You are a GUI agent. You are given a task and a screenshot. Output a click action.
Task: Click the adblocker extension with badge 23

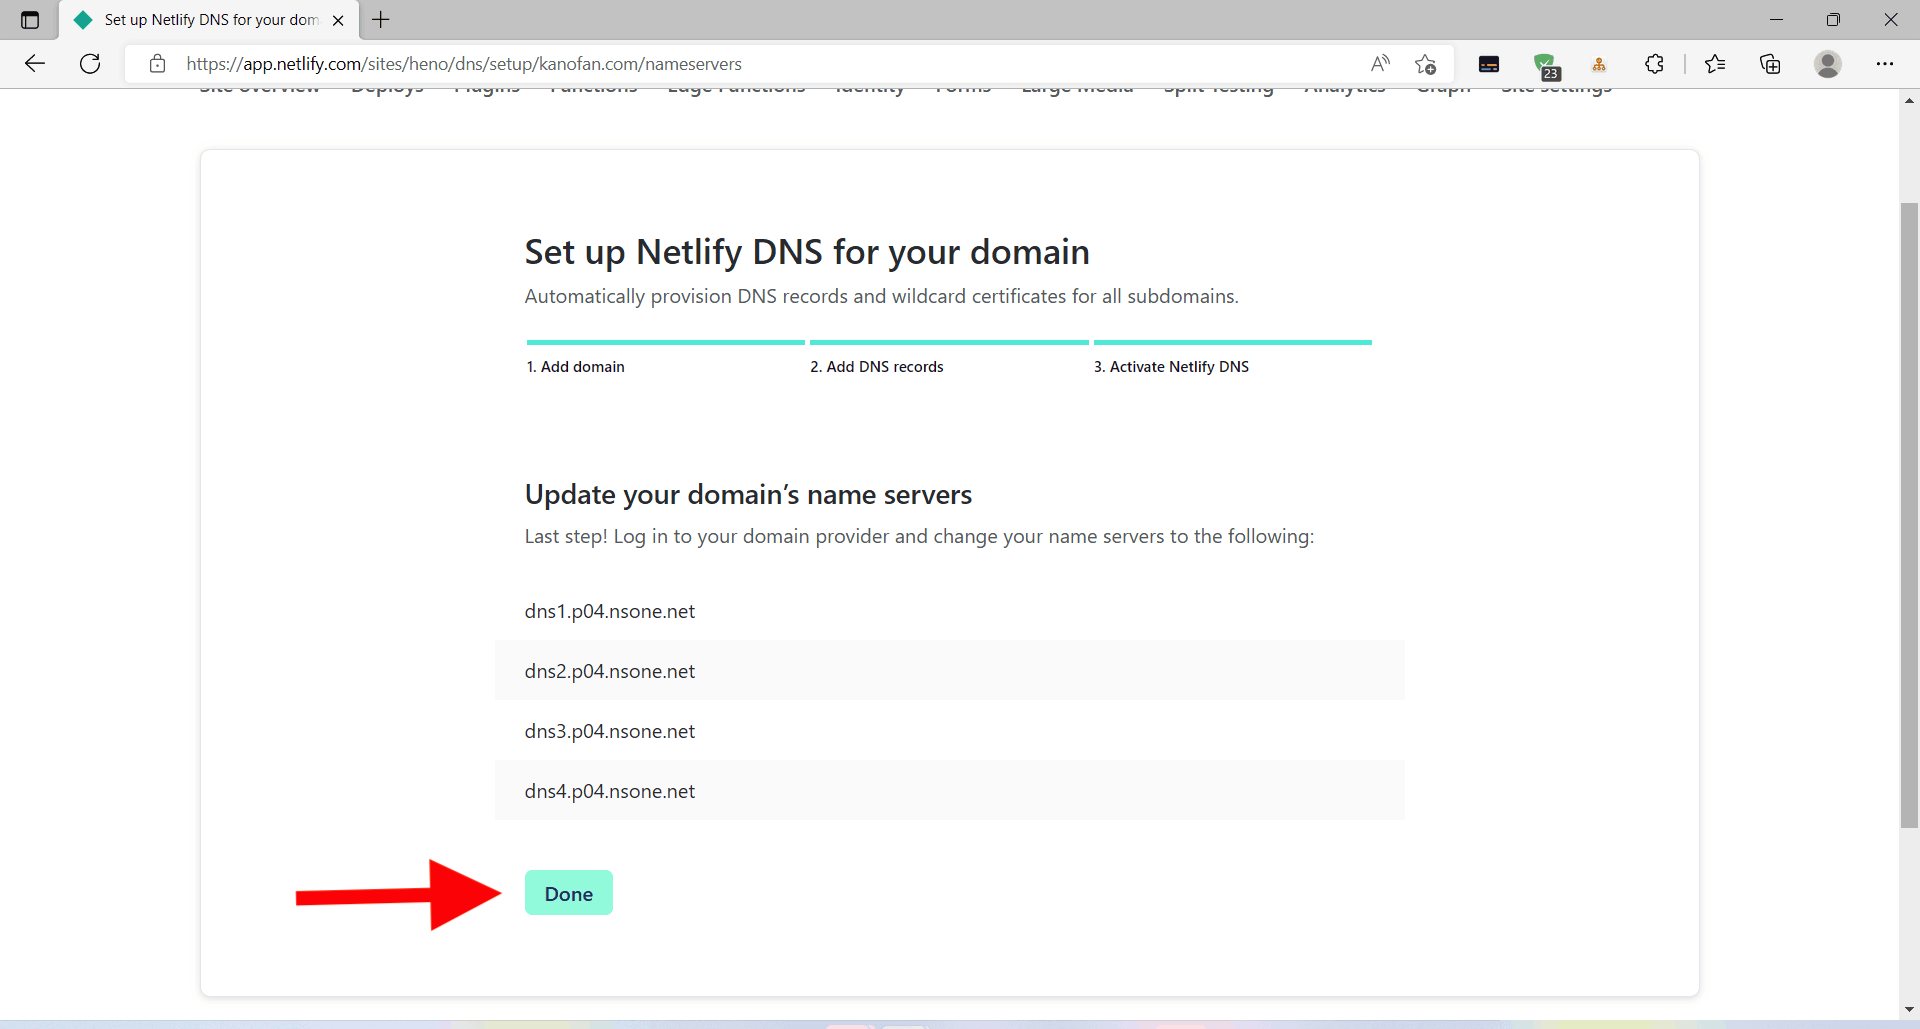[x=1548, y=63]
